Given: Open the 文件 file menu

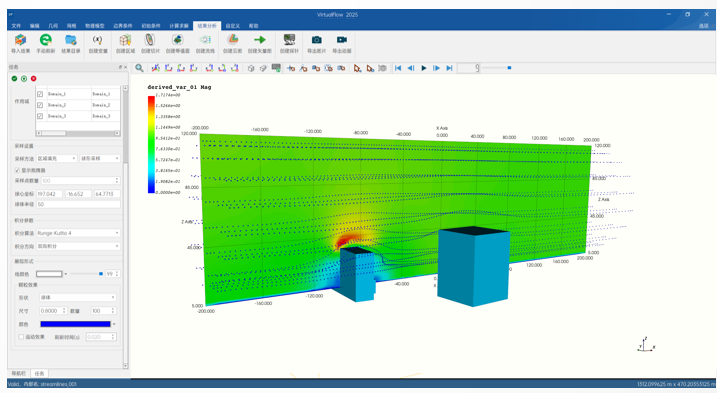Looking at the screenshot, I should coord(16,26).
